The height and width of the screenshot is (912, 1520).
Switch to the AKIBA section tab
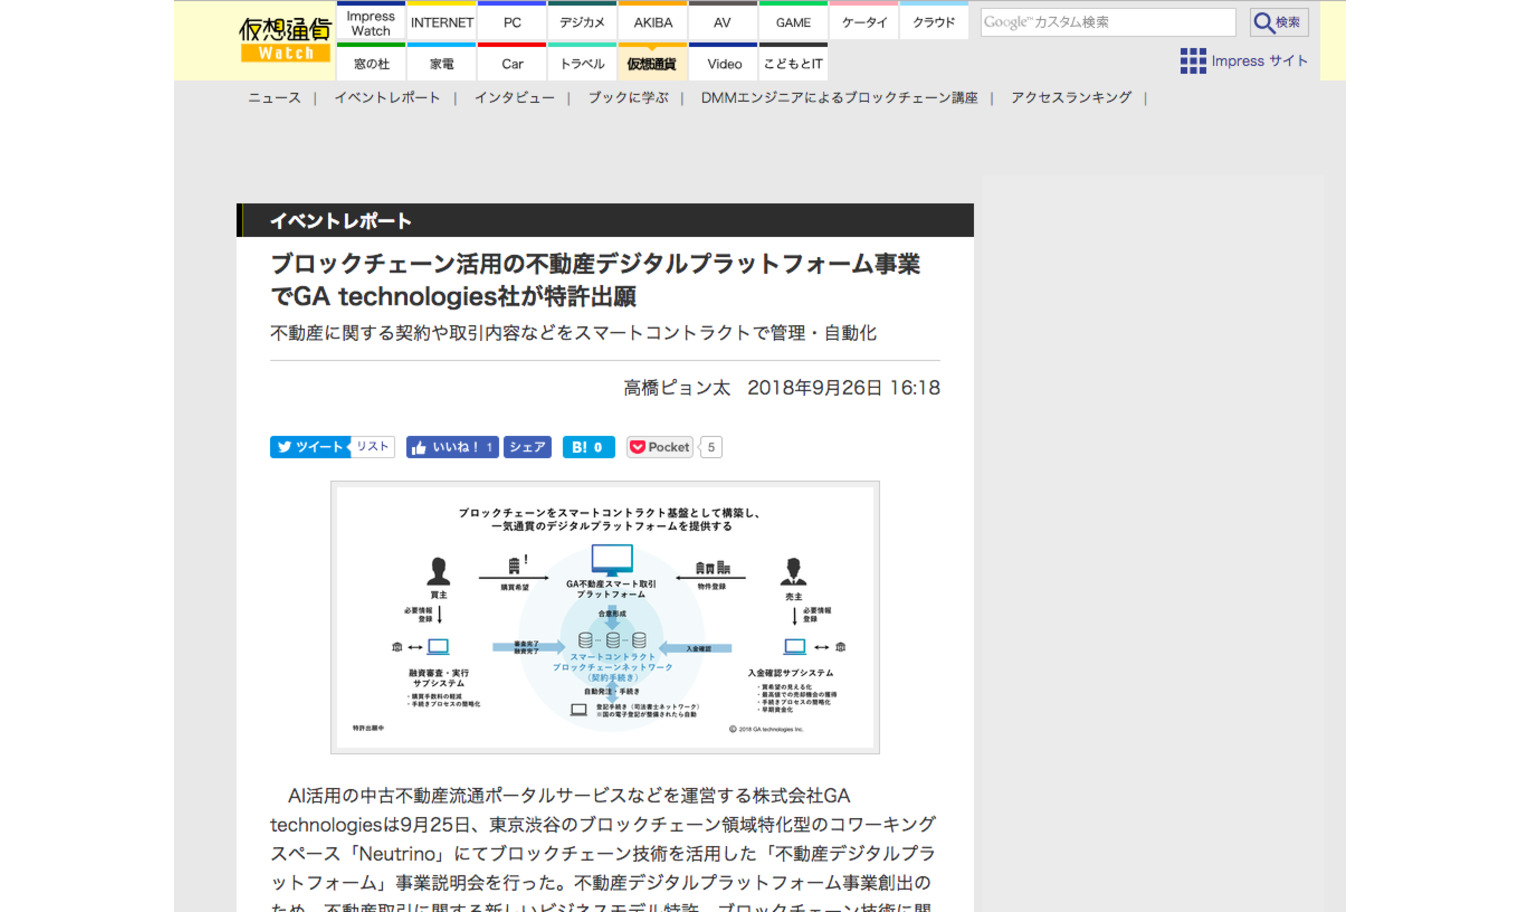pyautogui.click(x=652, y=21)
